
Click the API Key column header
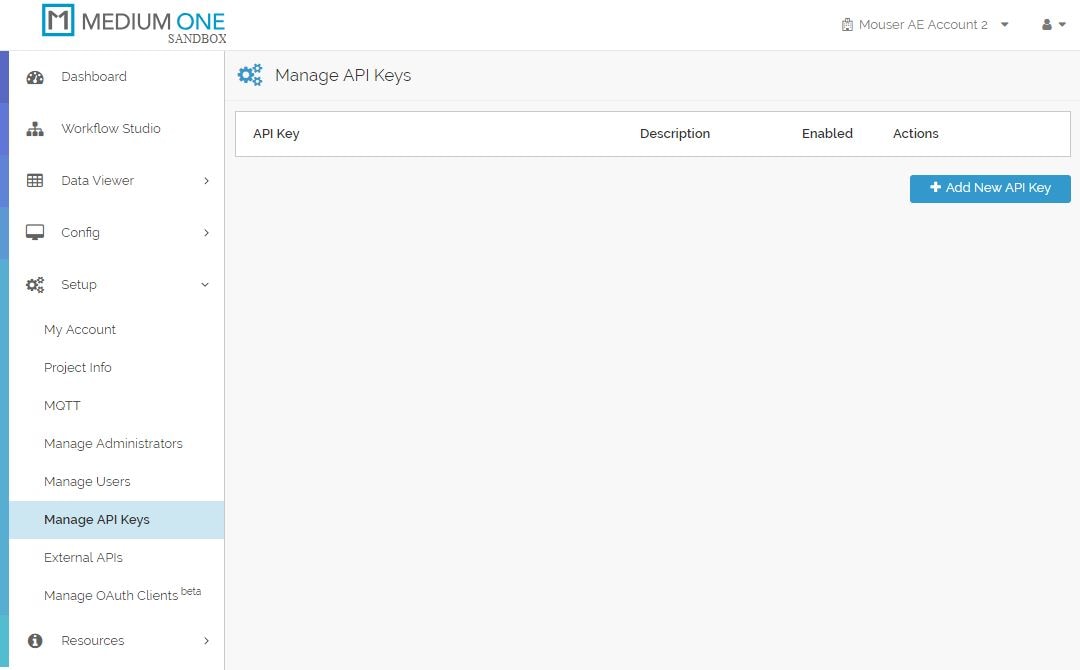(x=276, y=133)
